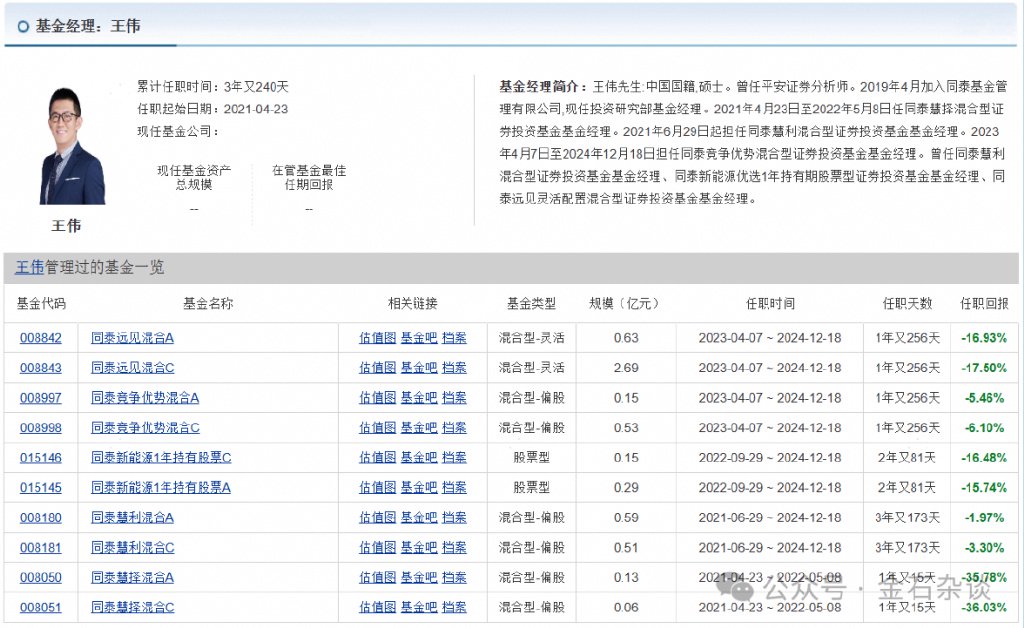The height and width of the screenshot is (628, 1024).
Task: Click the fund manager 王伟 portrait photo
Action: click(x=72, y=146)
